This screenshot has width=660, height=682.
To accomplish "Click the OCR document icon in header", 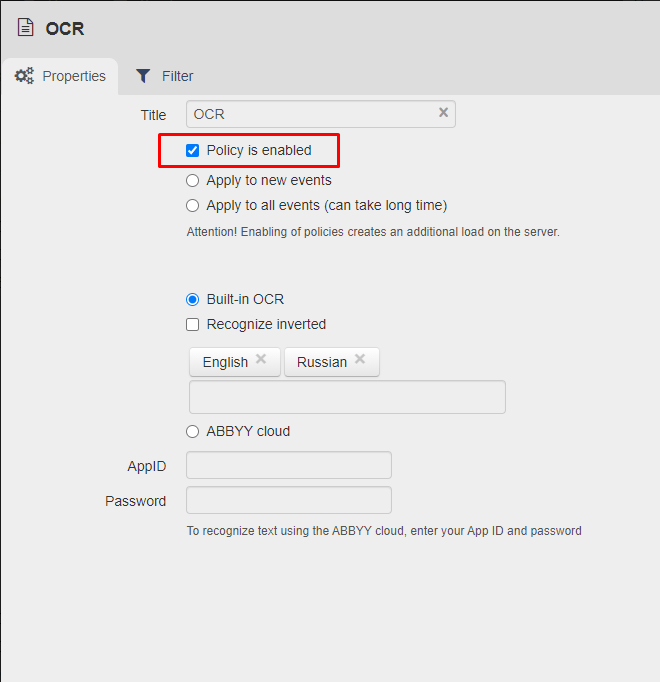I will 25,28.
